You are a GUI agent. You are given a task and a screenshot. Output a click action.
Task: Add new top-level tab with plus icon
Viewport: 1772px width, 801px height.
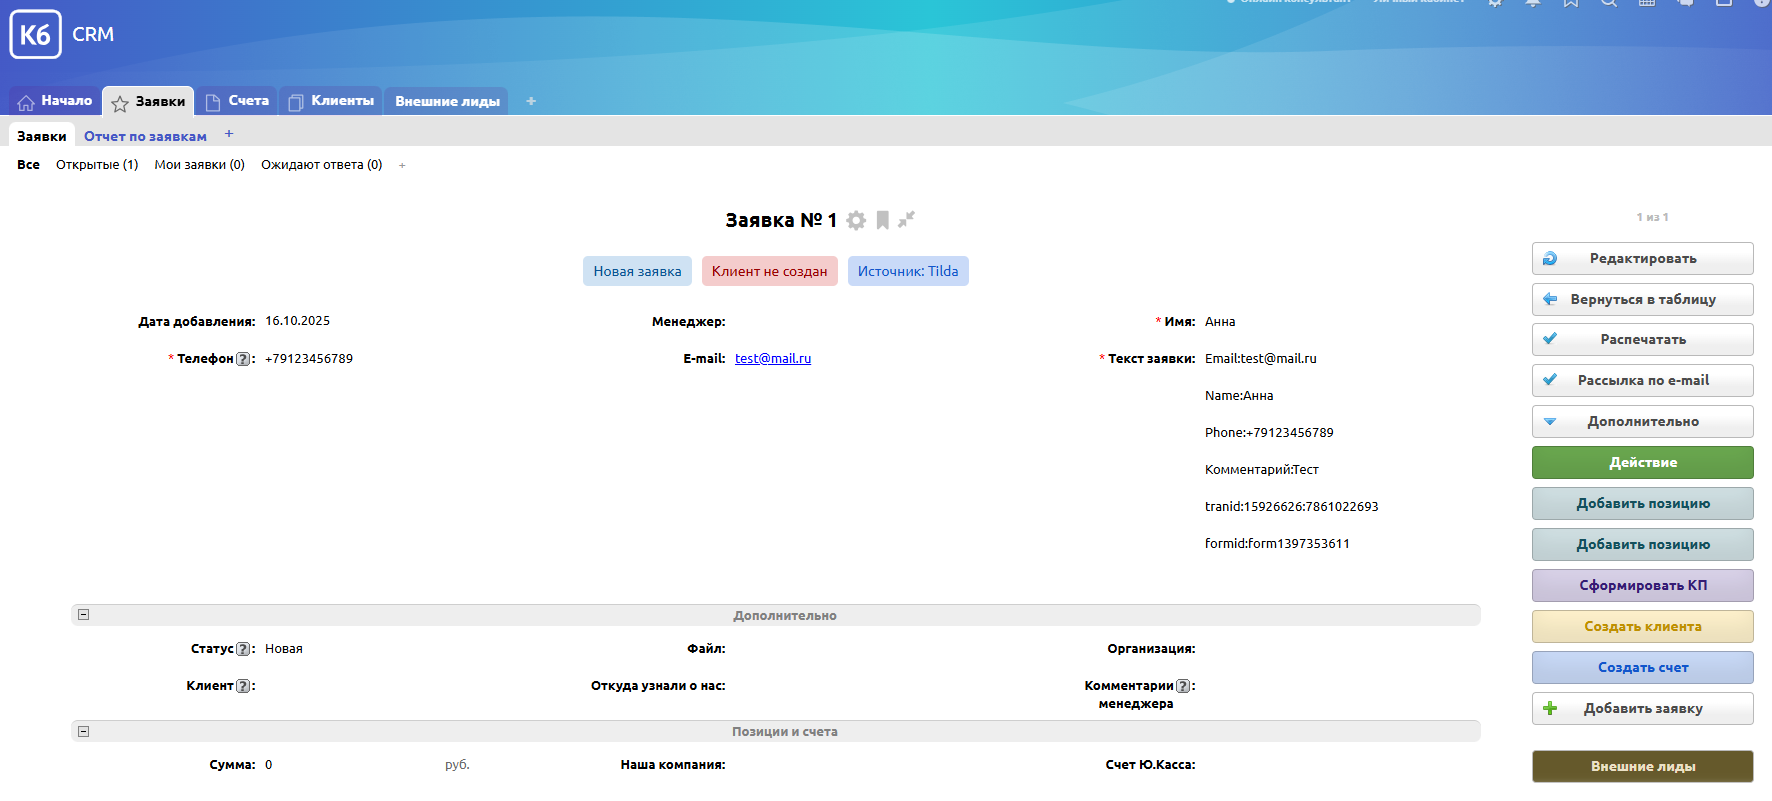(x=531, y=101)
